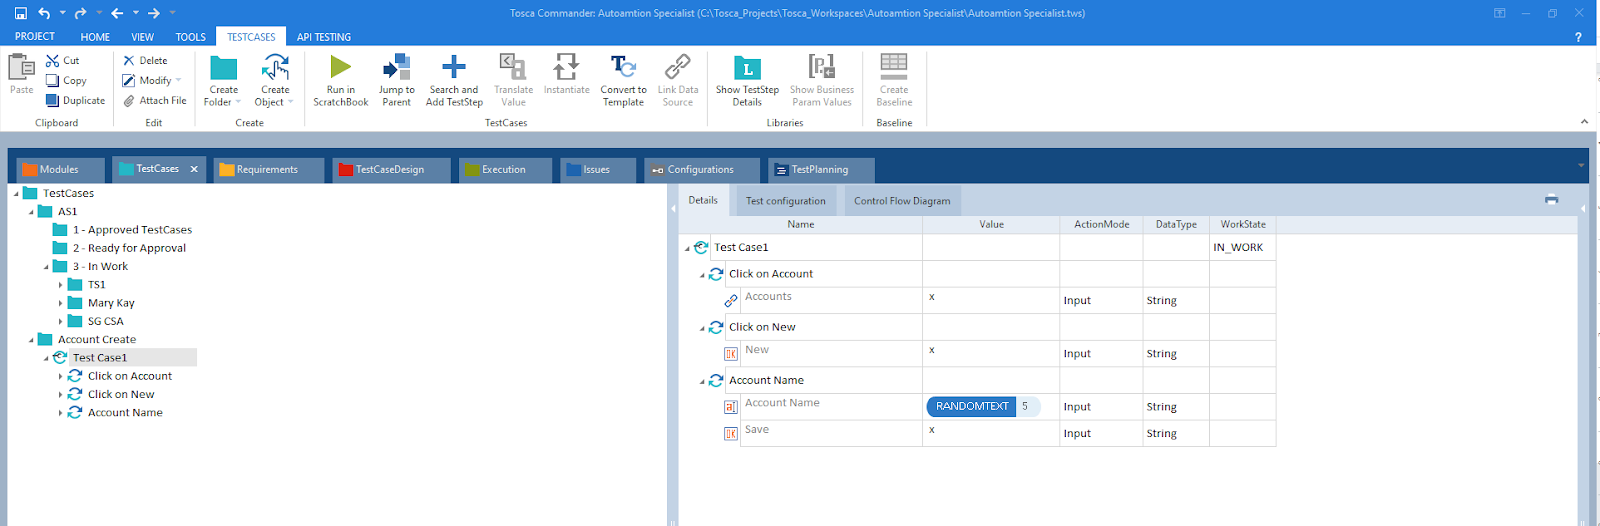The height and width of the screenshot is (526, 1600).
Task: Collapse the '3 - In Work' folder
Action: point(46,267)
